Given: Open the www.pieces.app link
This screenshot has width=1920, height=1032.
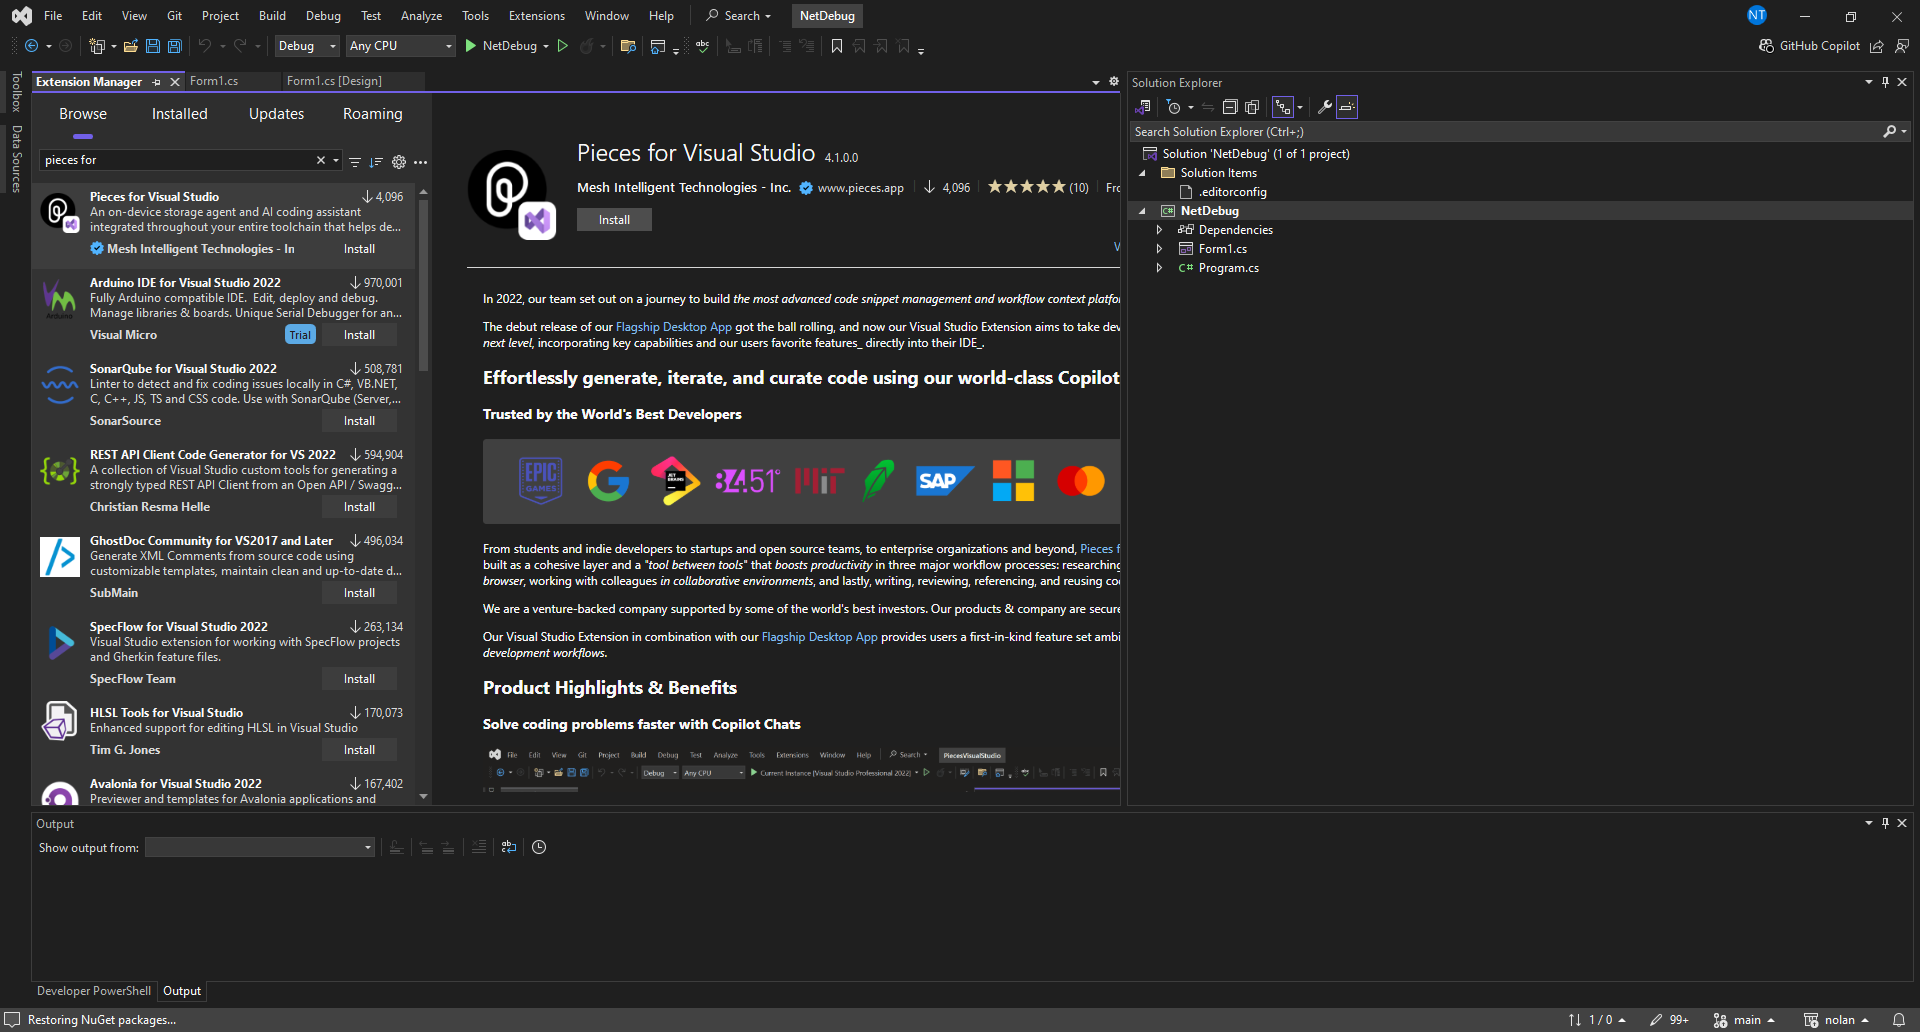Looking at the screenshot, I should coord(860,188).
